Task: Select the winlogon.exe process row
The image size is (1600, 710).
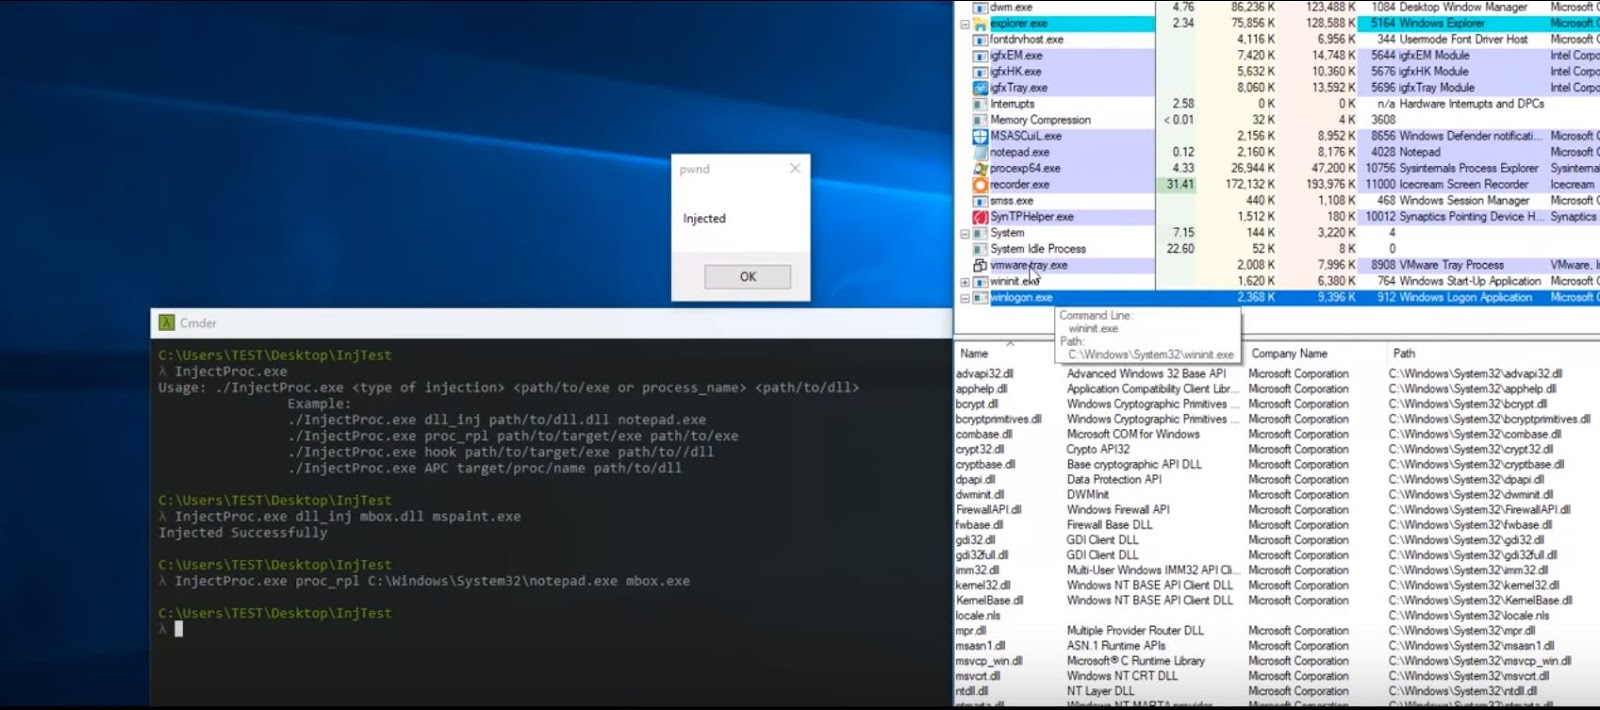Action: pos(1278,297)
